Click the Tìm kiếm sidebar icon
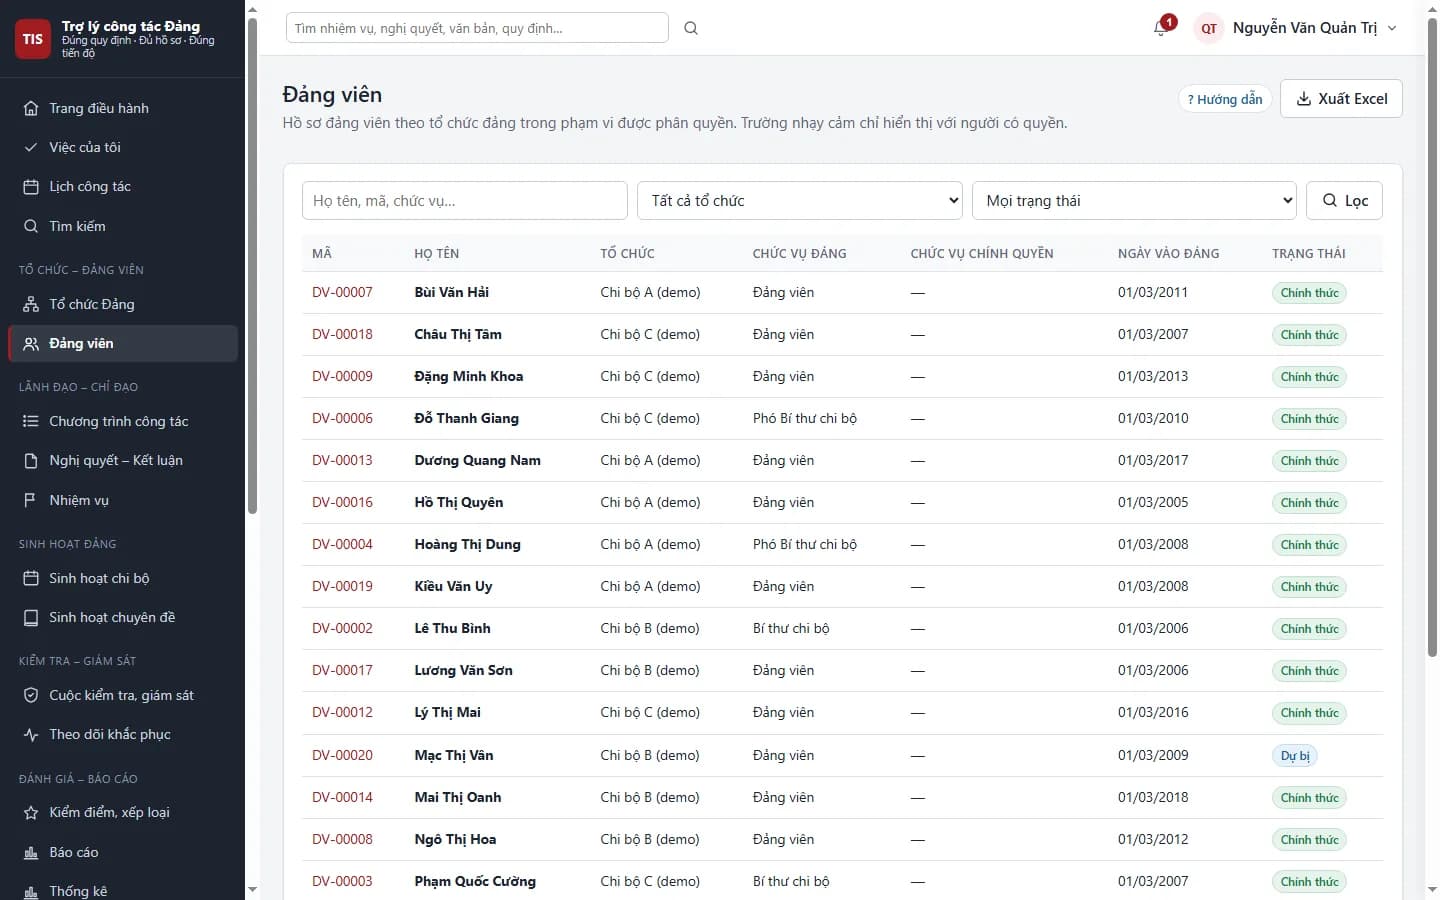The image size is (1440, 900). tap(31, 226)
